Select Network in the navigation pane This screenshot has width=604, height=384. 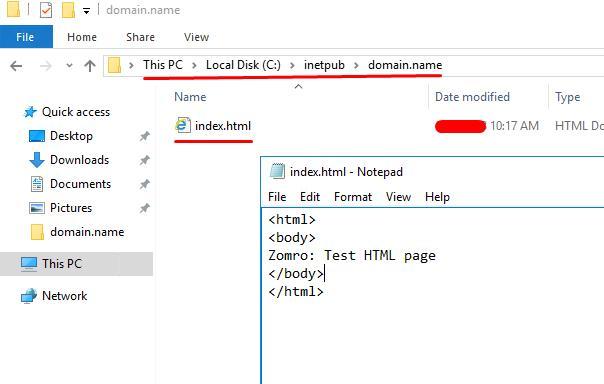(x=64, y=296)
